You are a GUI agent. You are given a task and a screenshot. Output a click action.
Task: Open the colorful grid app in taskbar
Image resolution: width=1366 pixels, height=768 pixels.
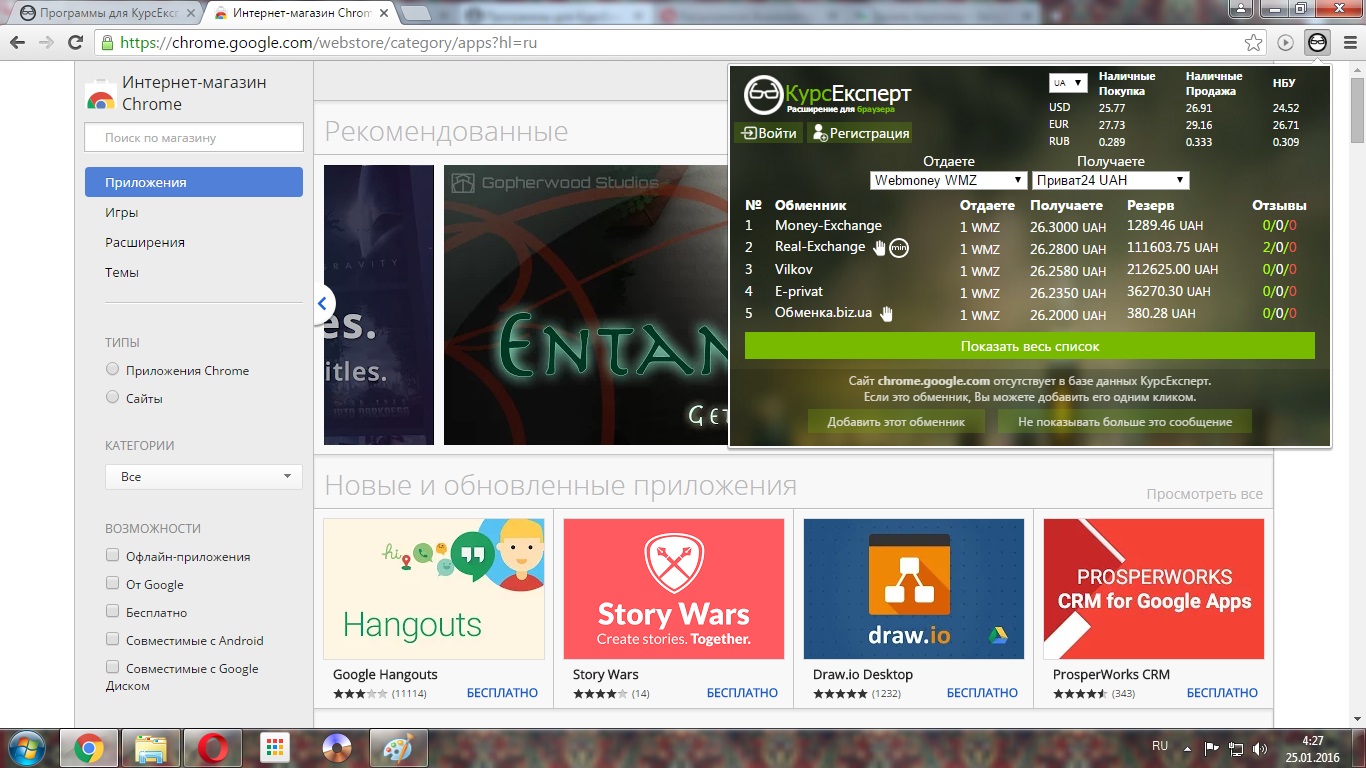tap(274, 748)
